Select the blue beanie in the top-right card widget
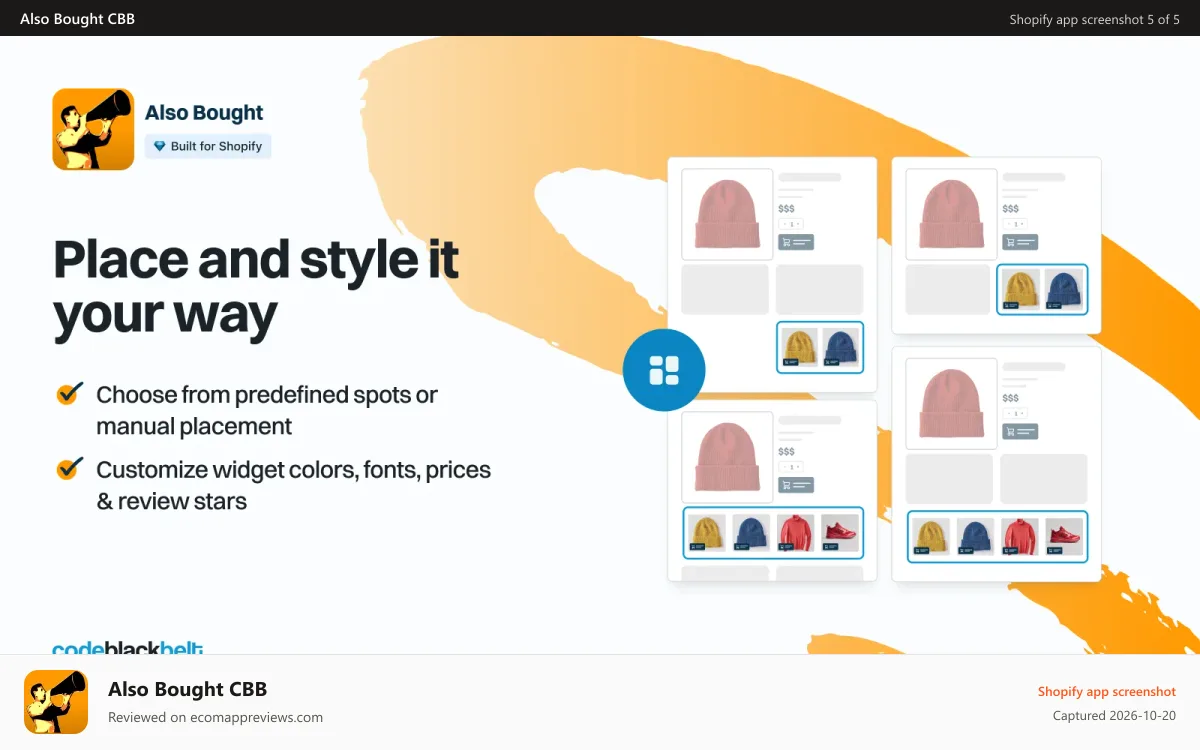Viewport: 1200px width, 750px height. 1064,289
